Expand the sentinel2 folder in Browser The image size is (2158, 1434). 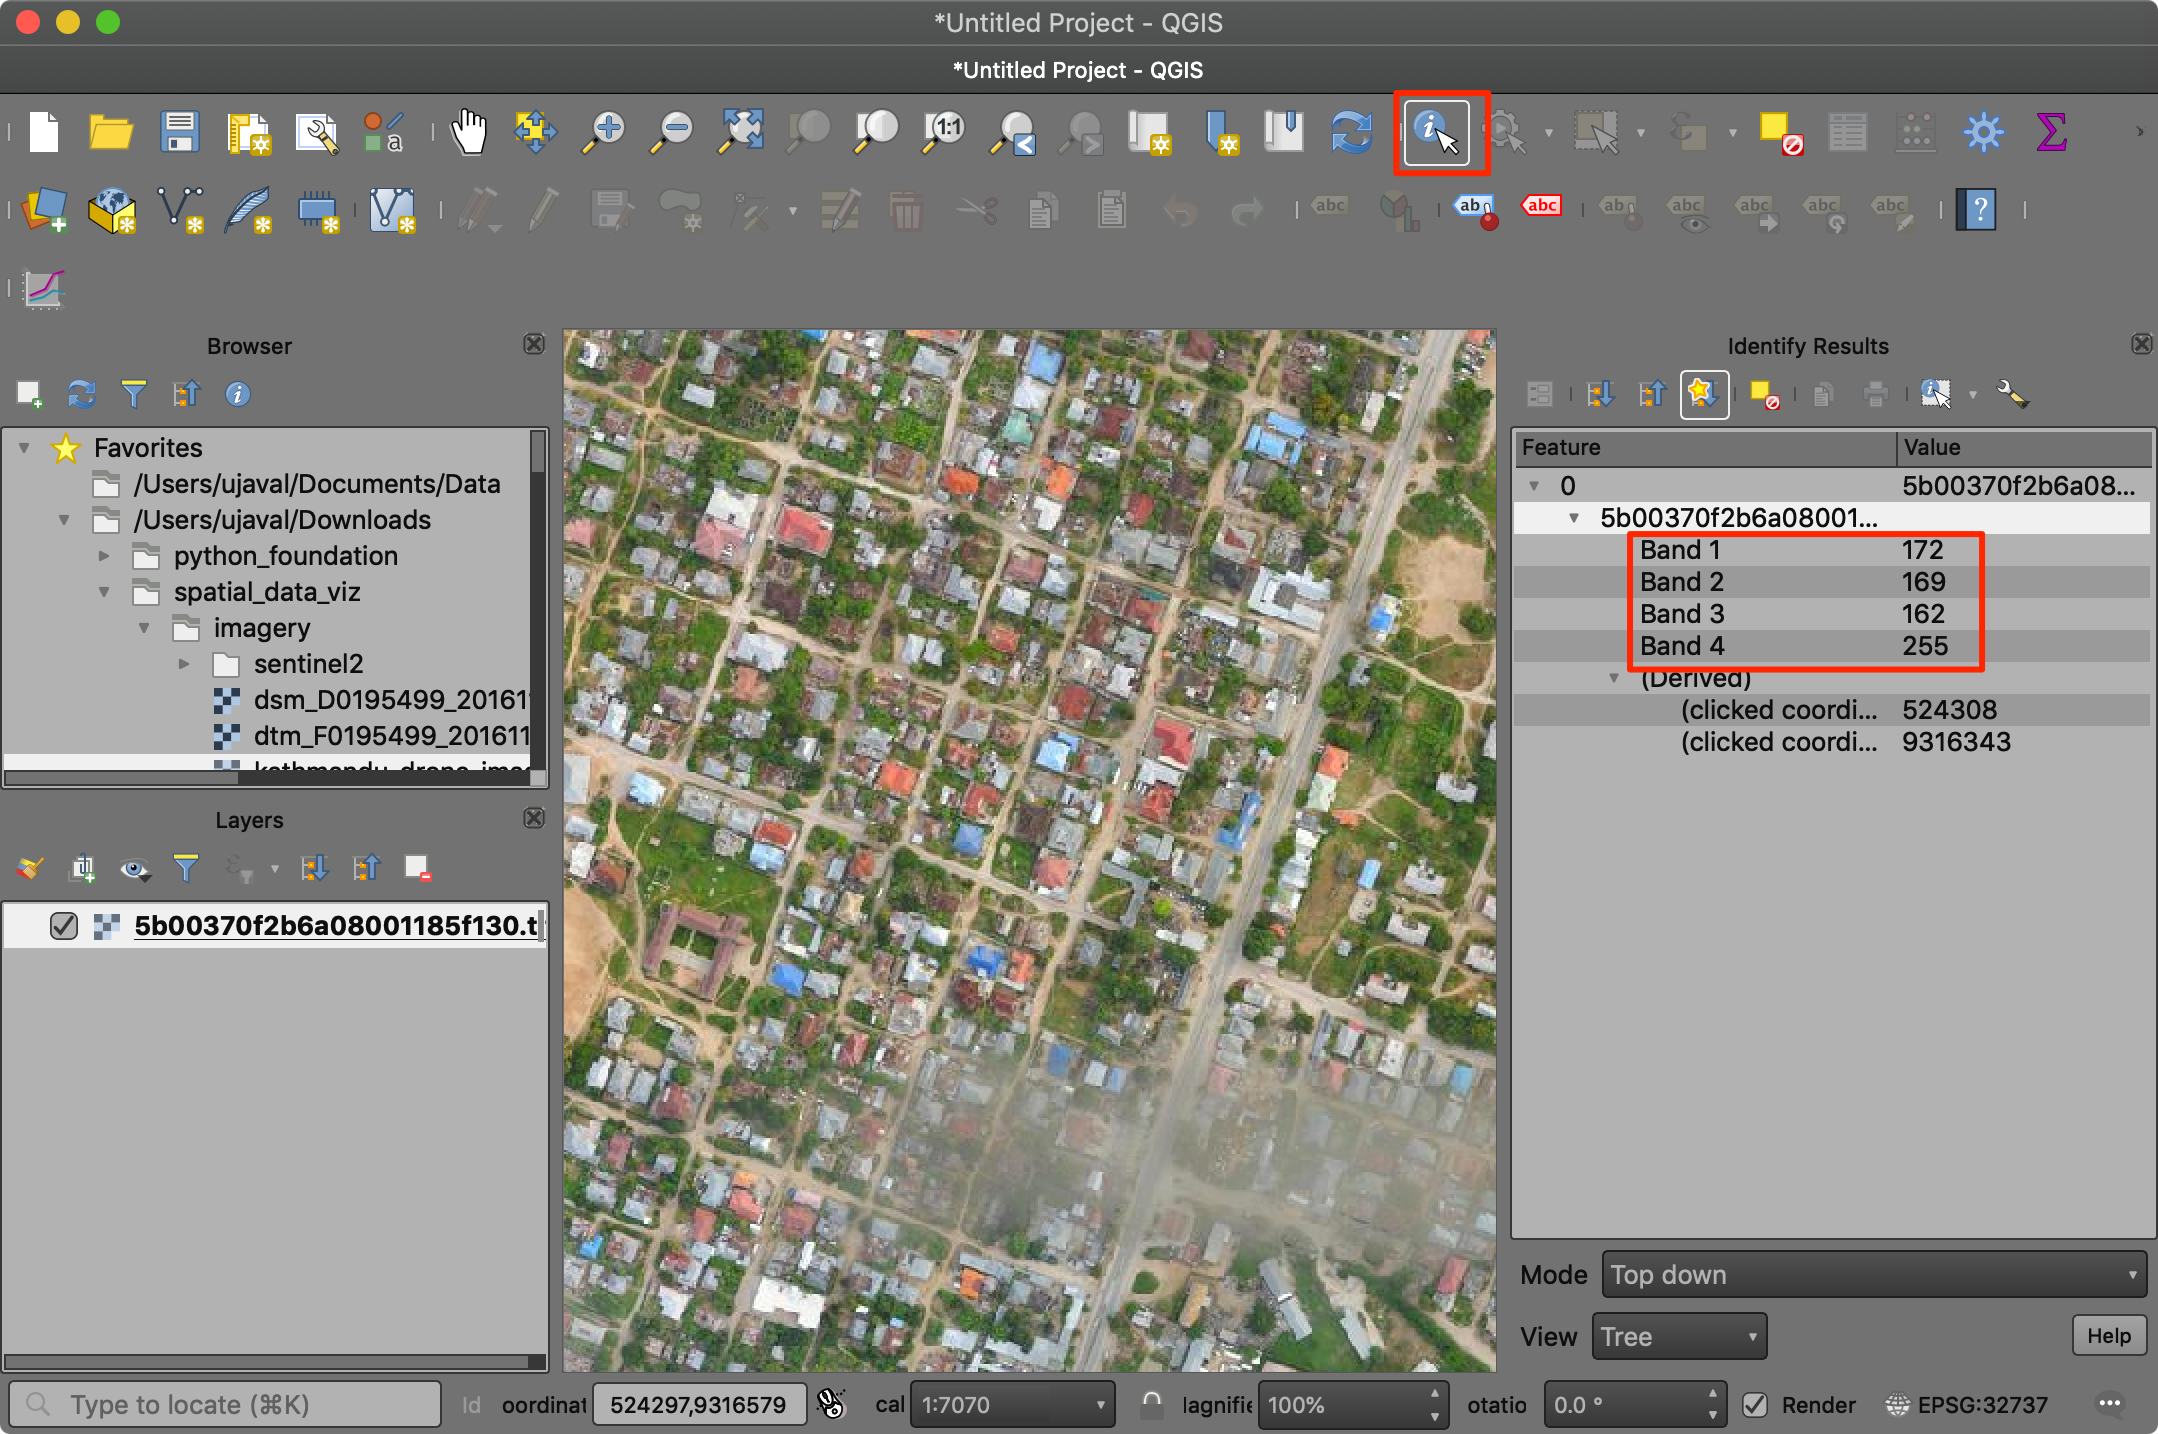184,663
